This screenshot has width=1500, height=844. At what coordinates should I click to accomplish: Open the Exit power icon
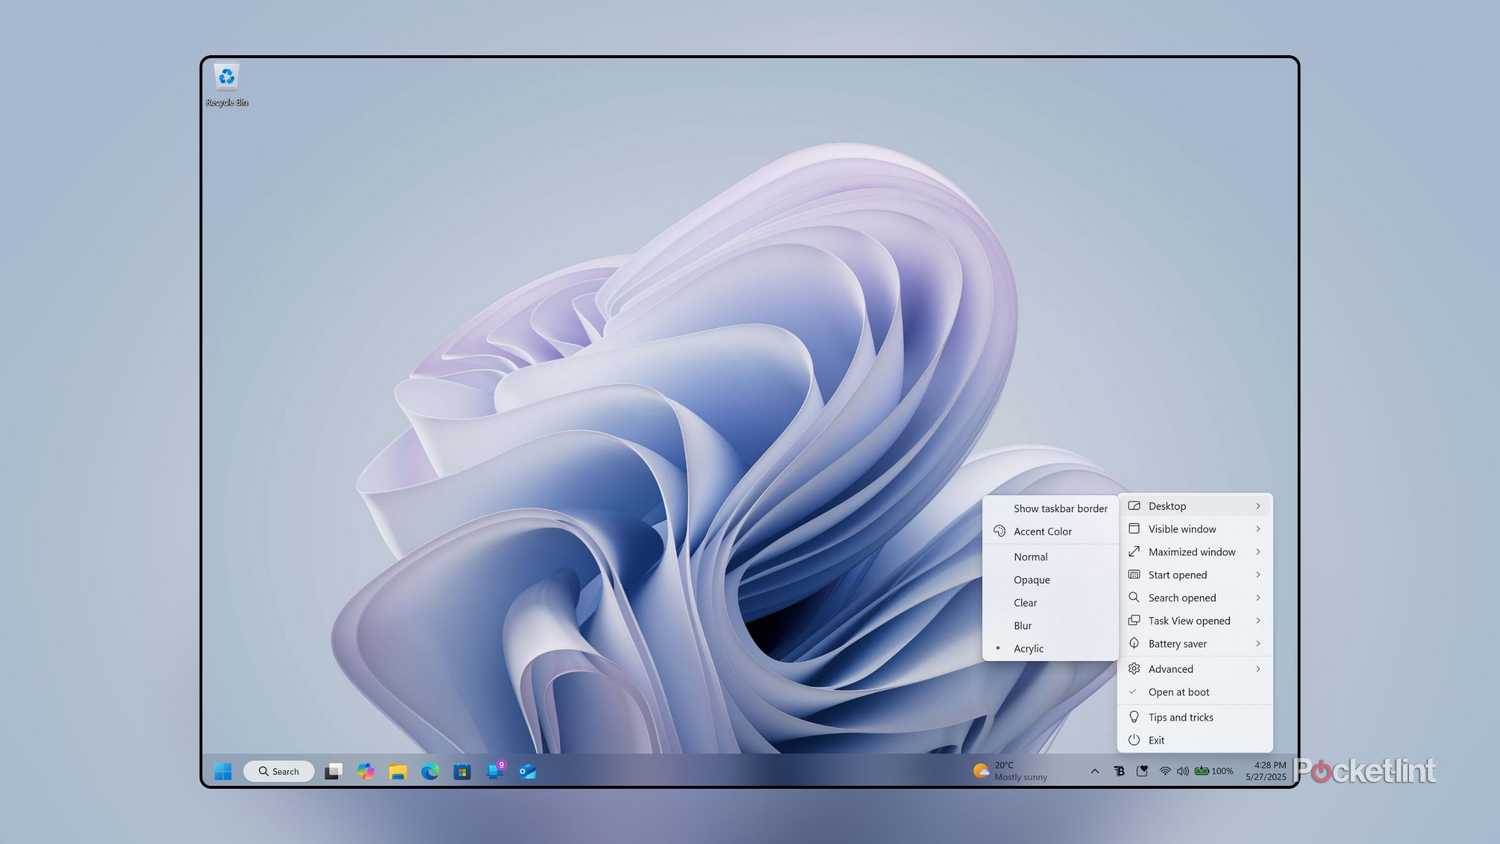(1134, 740)
